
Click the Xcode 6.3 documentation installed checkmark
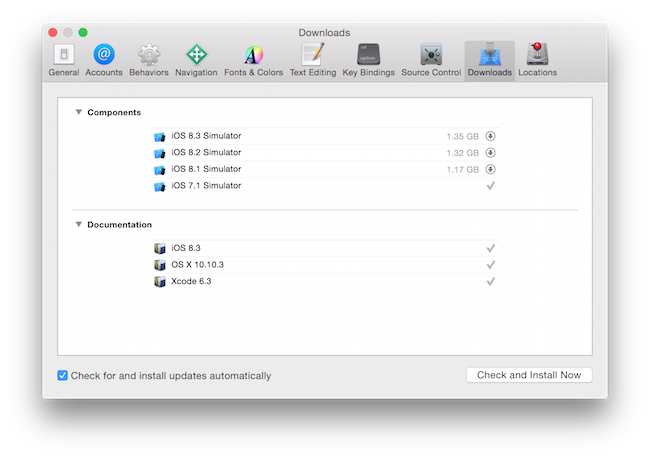pyautogui.click(x=490, y=282)
